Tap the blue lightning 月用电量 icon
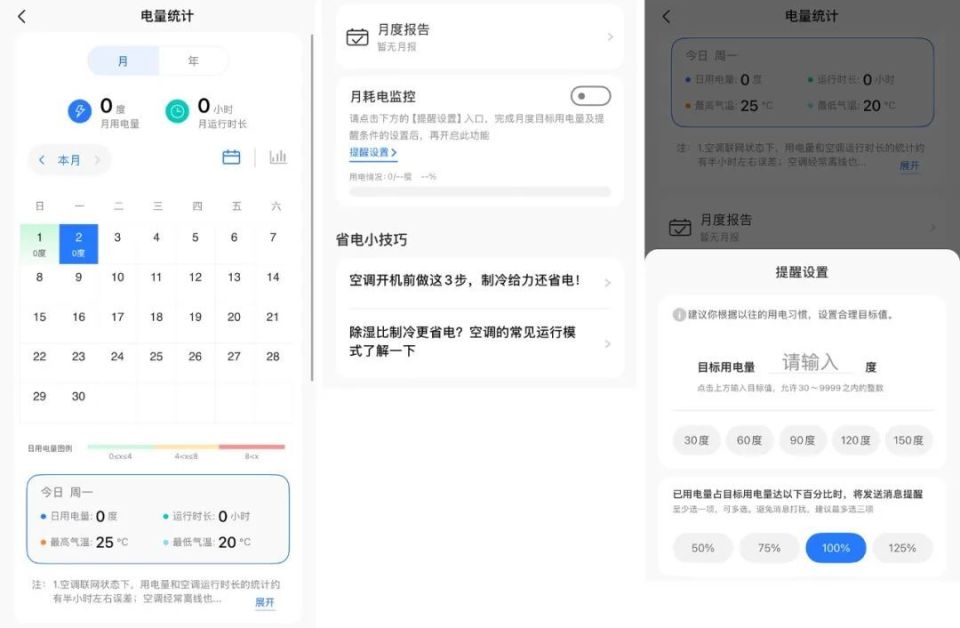The height and width of the screenshot is (628, 960). (x=80, y=111)
